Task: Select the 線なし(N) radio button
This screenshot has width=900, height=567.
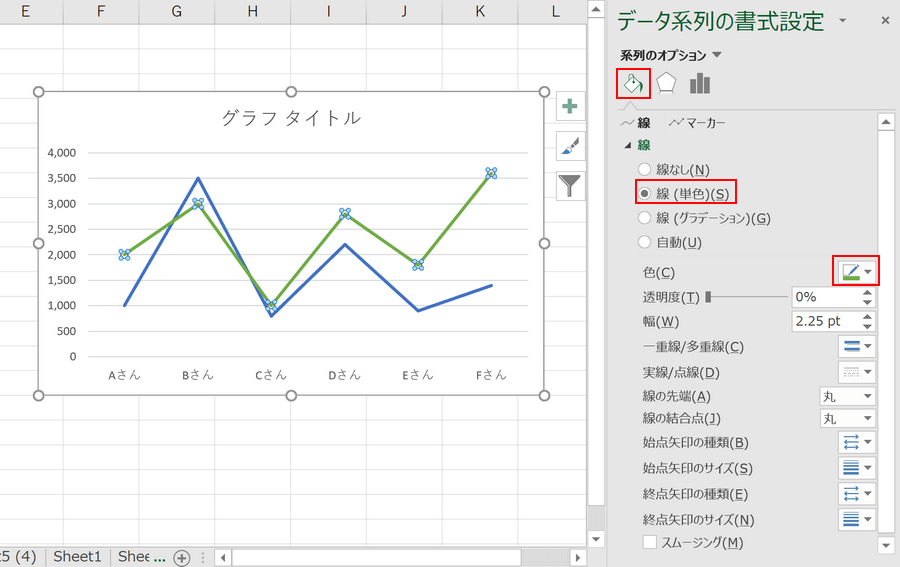Action: [x=645, y=169]
